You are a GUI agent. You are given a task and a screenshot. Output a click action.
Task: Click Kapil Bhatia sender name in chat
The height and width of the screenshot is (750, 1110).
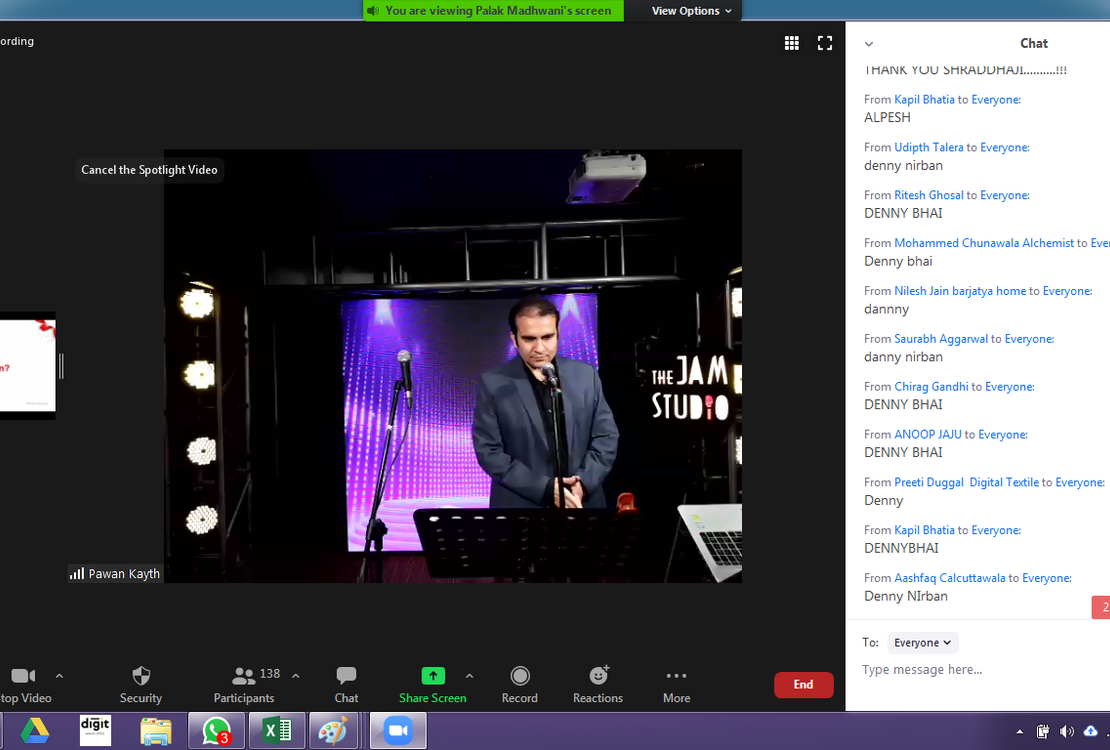[x=924, y=100]
